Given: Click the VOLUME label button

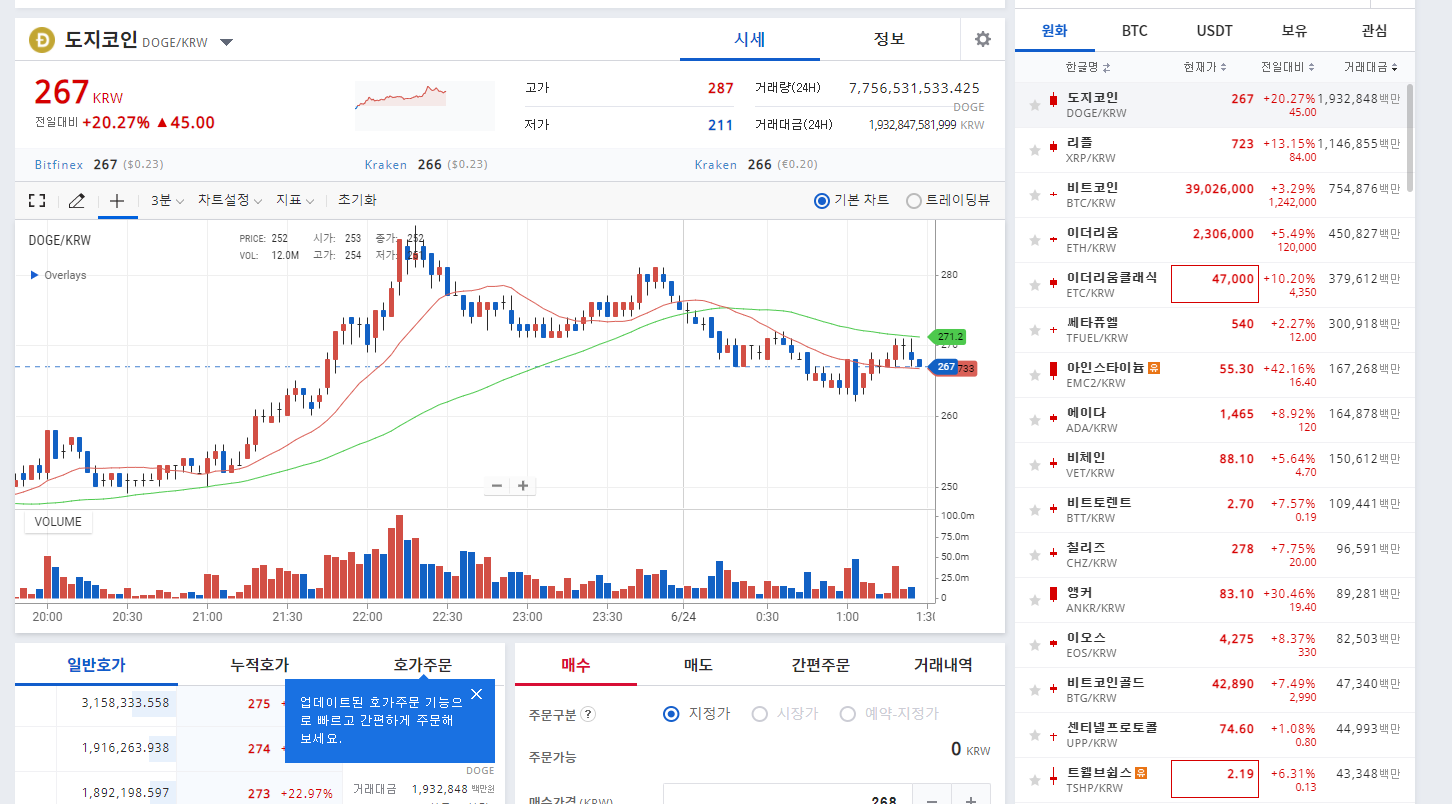Looking at the screenshot, I should tap(58, 522).
